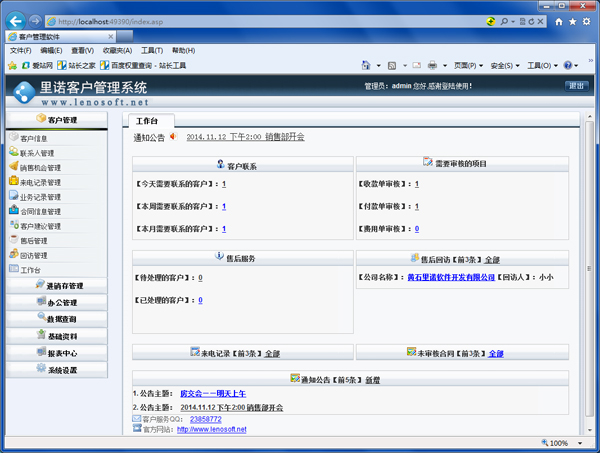
Task: Open the help question mark icon
Action: (568, 65)
